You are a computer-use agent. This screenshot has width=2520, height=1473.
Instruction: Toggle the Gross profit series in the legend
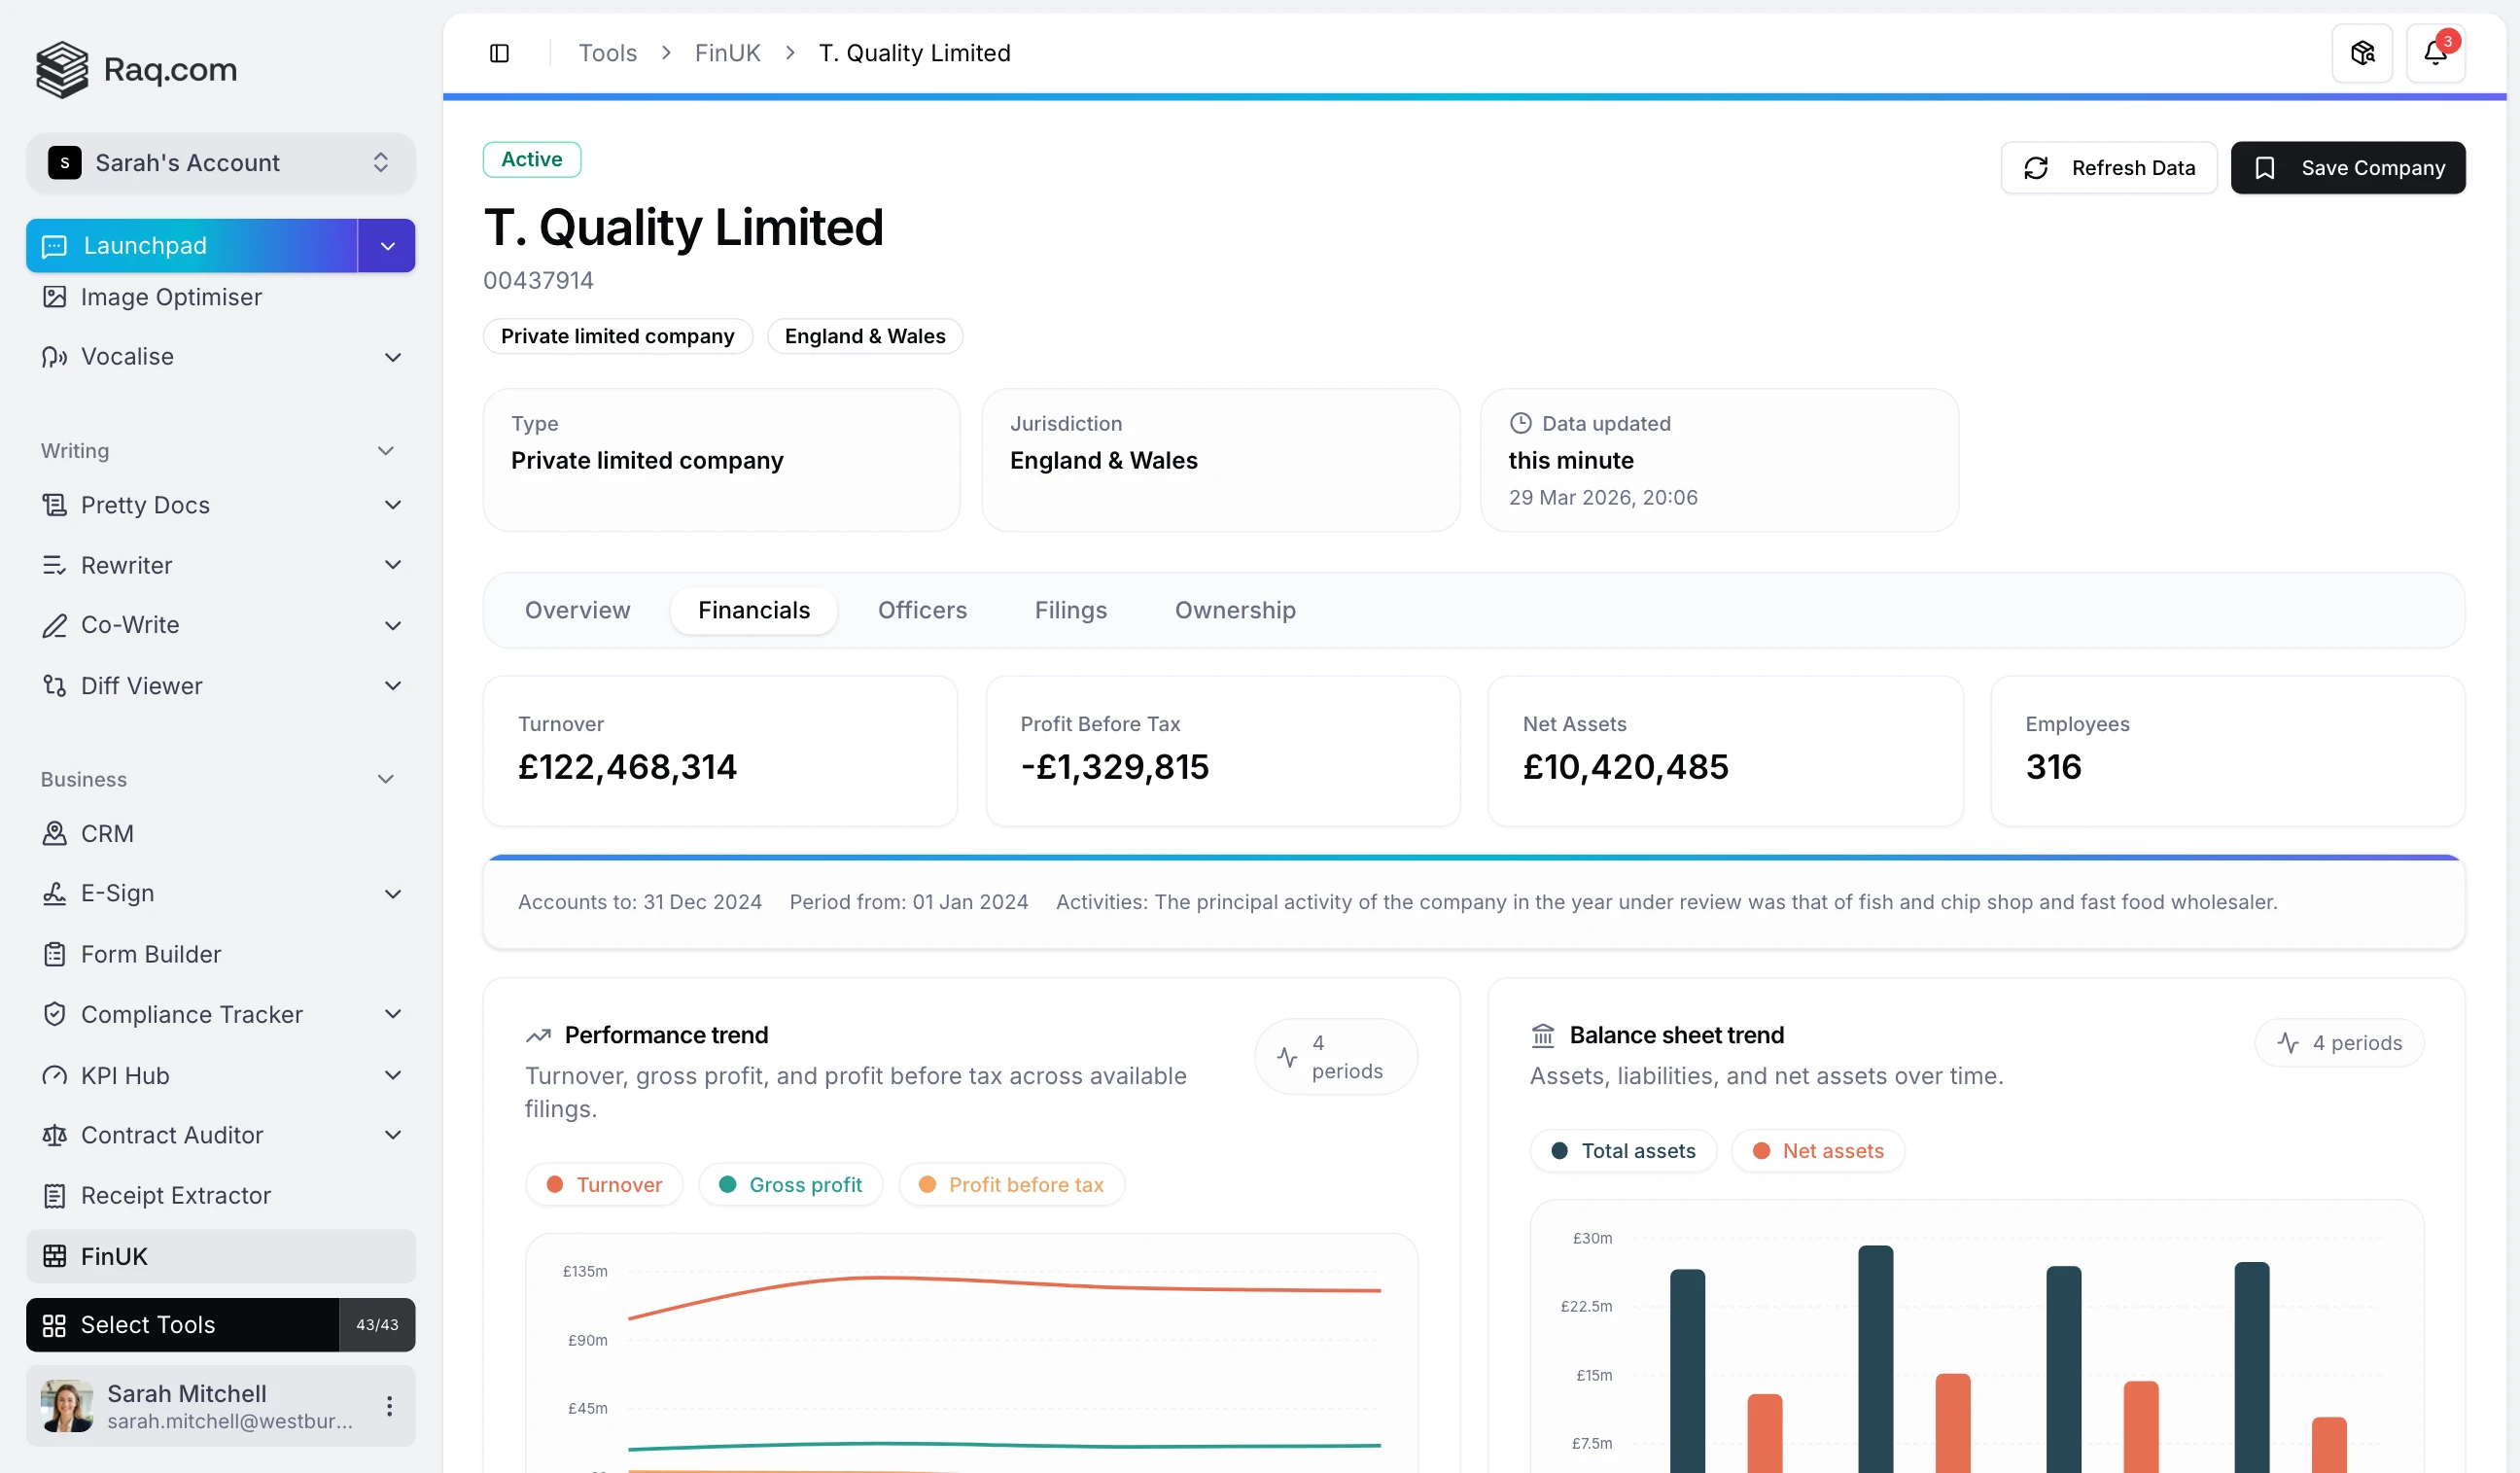click(790, 1185)
